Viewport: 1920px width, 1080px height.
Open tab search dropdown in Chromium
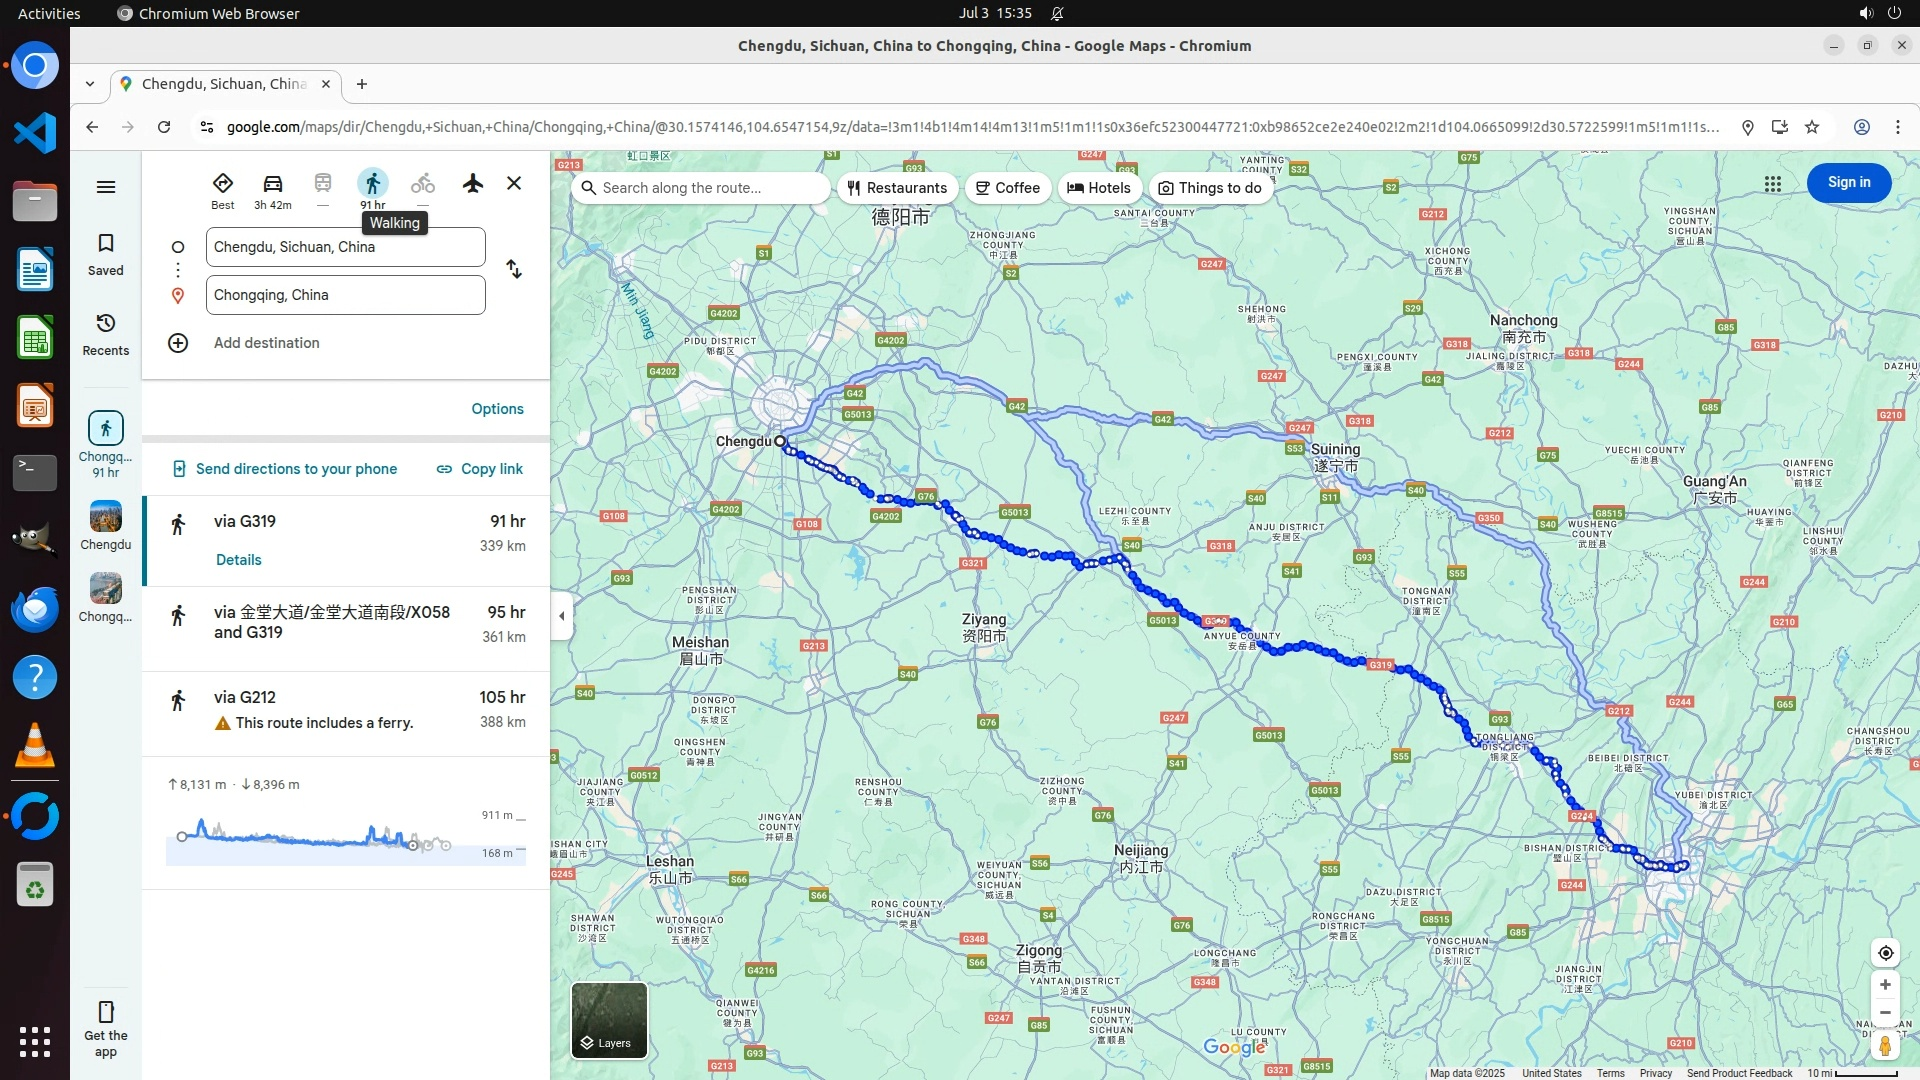pos(90,84)
